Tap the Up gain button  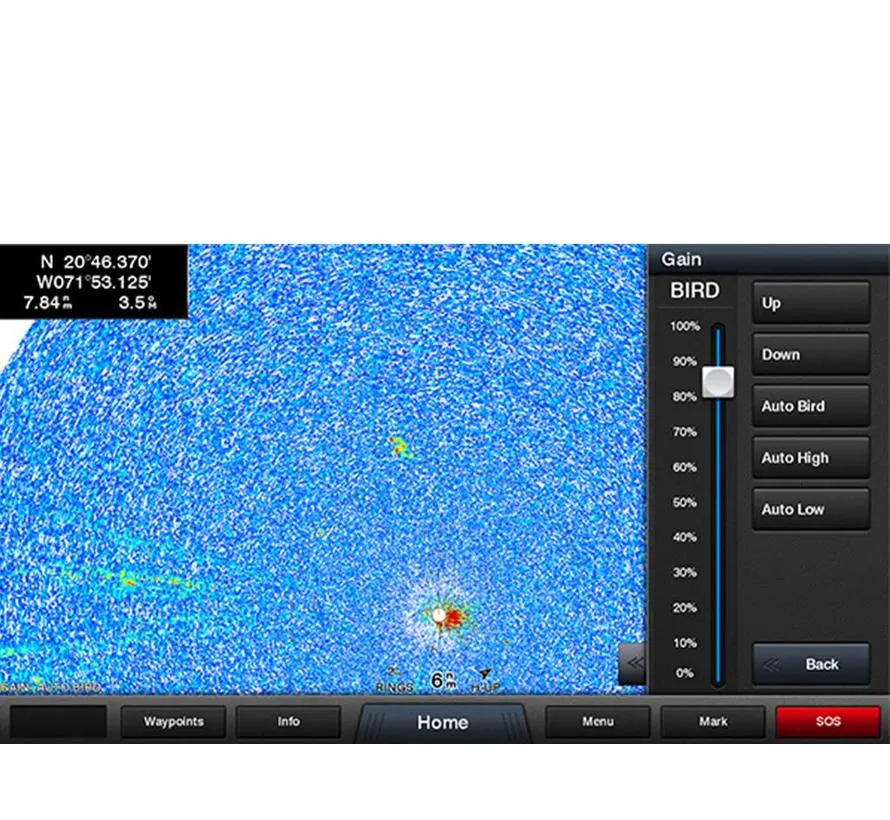coord(811,303)
